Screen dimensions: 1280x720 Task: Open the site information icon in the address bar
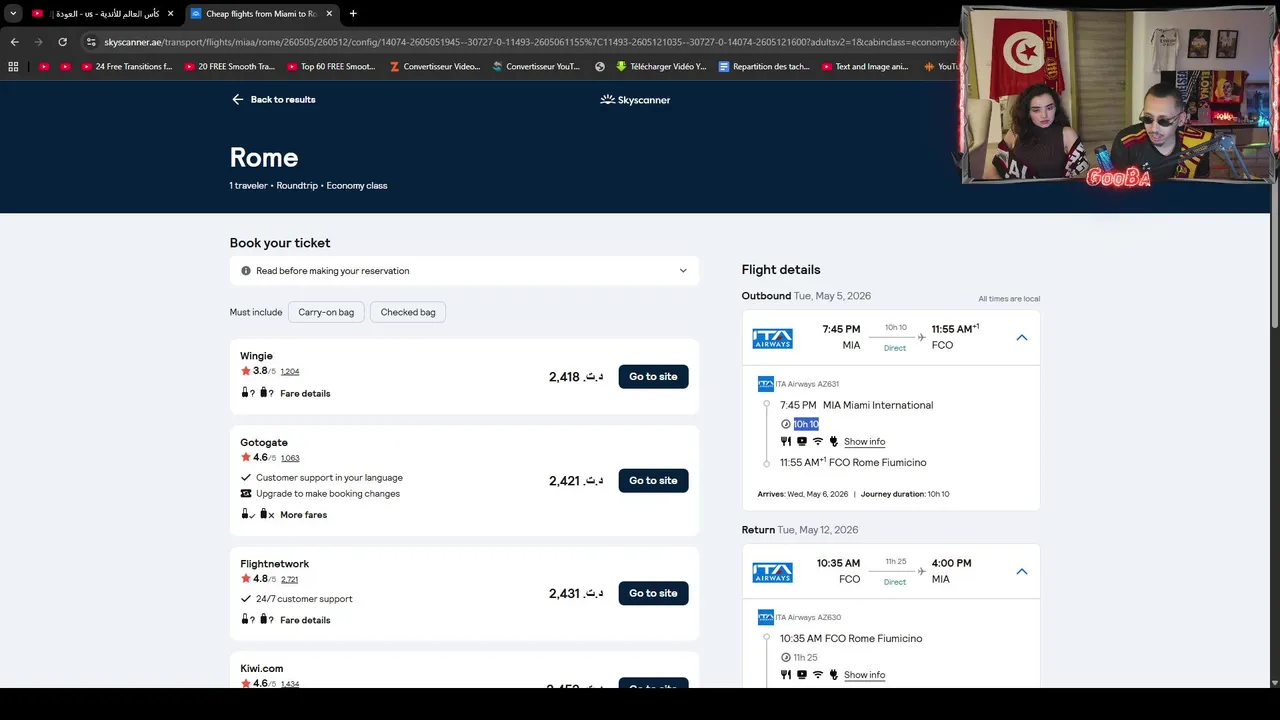click(x=91, y=42)
